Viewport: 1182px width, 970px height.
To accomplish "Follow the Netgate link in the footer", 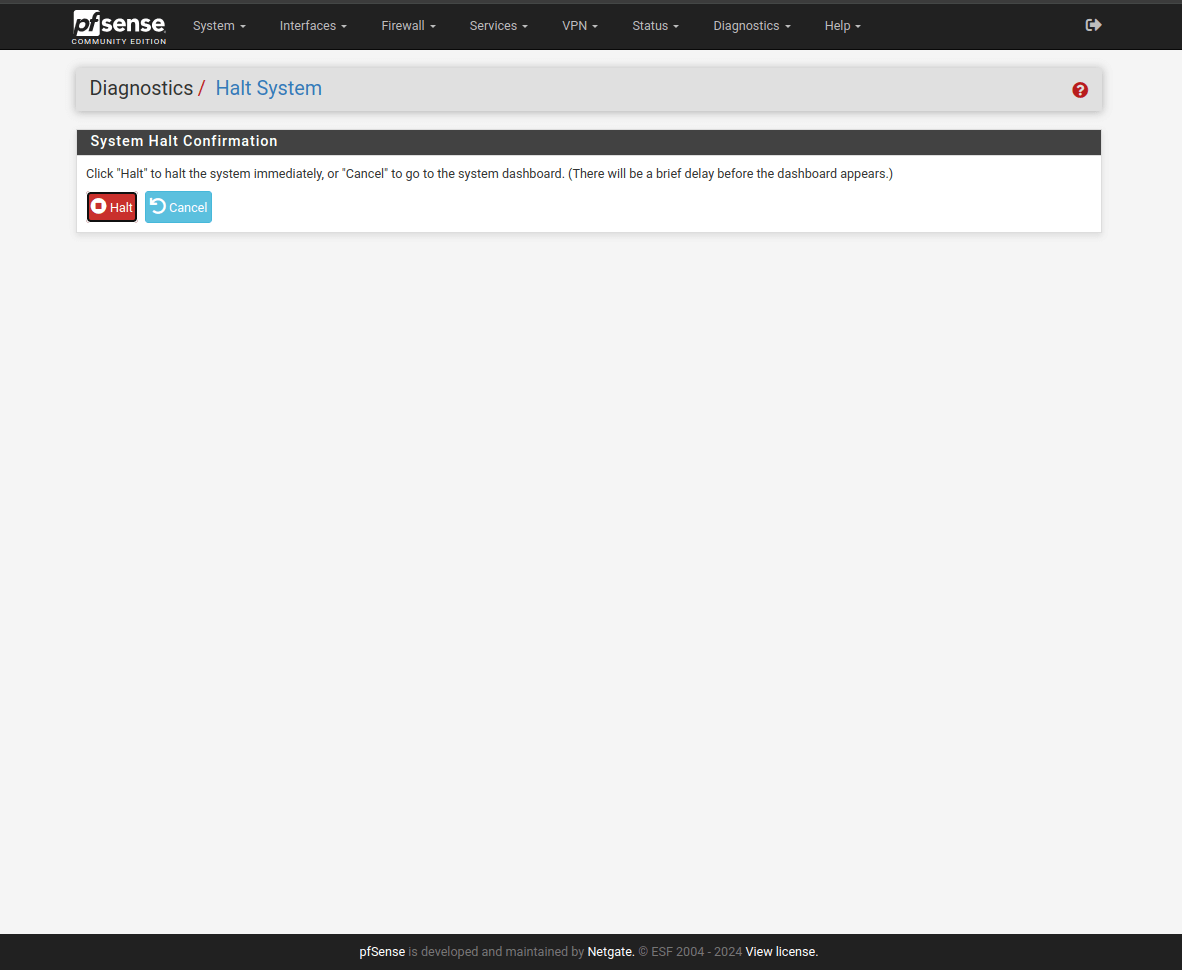I will coord(610,952).
